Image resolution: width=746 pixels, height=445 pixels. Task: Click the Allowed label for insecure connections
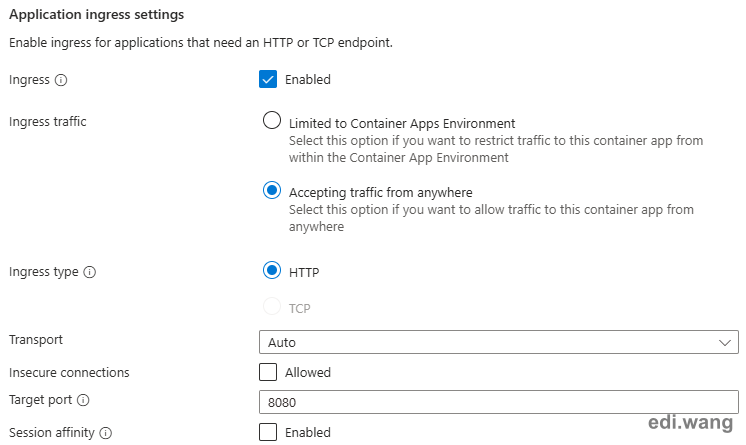pos(308,372)
